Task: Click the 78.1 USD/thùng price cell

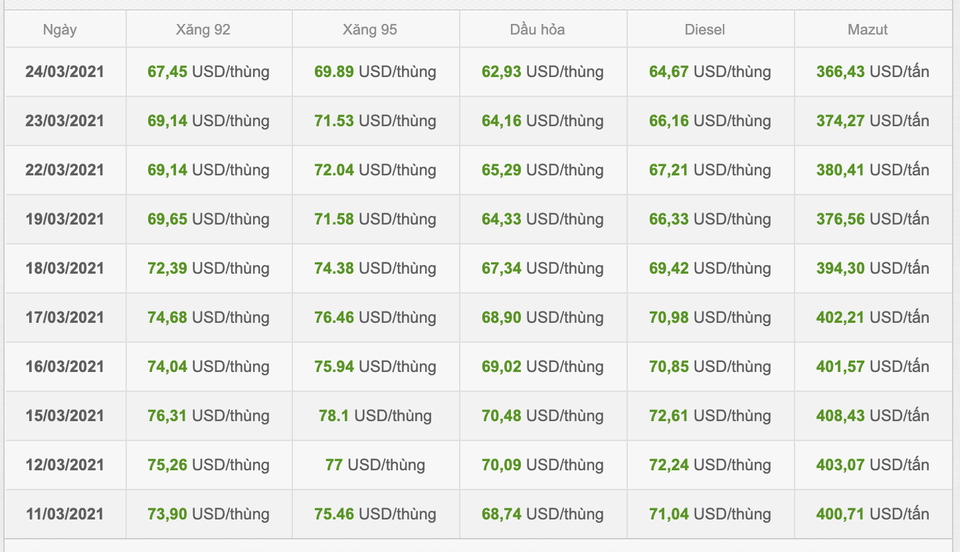Action: pos(375,416)
